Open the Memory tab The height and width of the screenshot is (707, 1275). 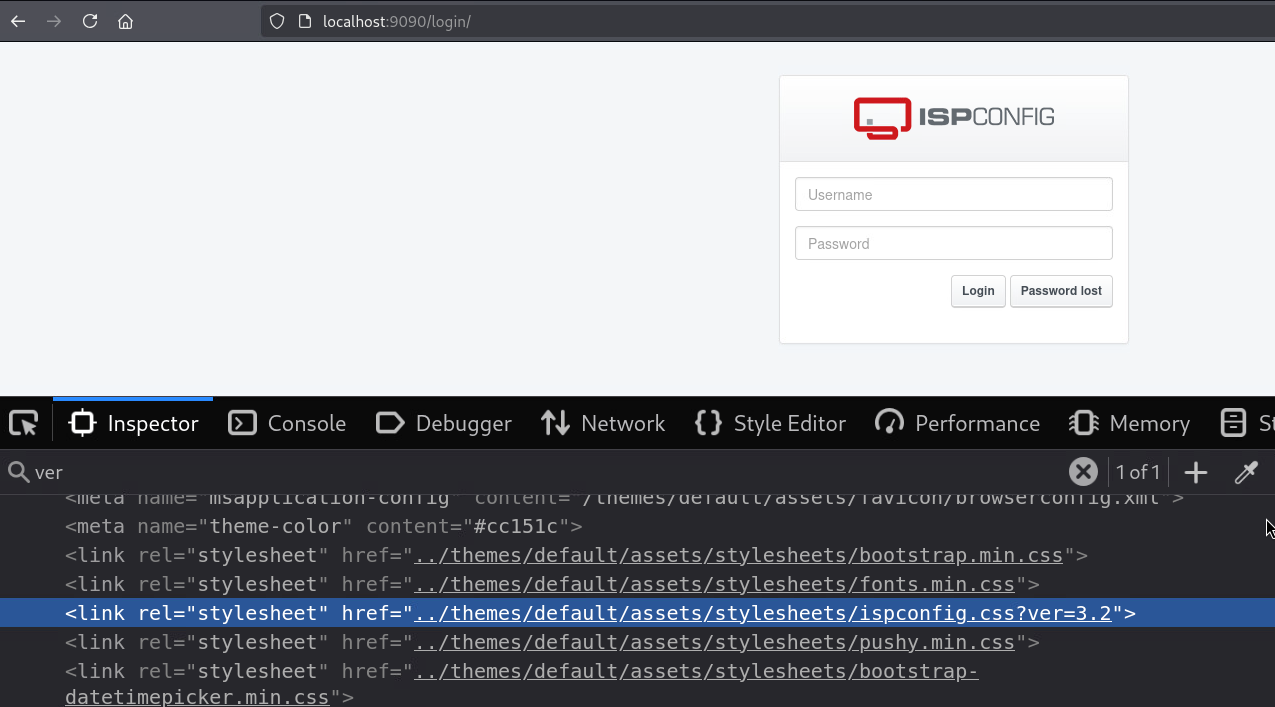[1129, 424]
